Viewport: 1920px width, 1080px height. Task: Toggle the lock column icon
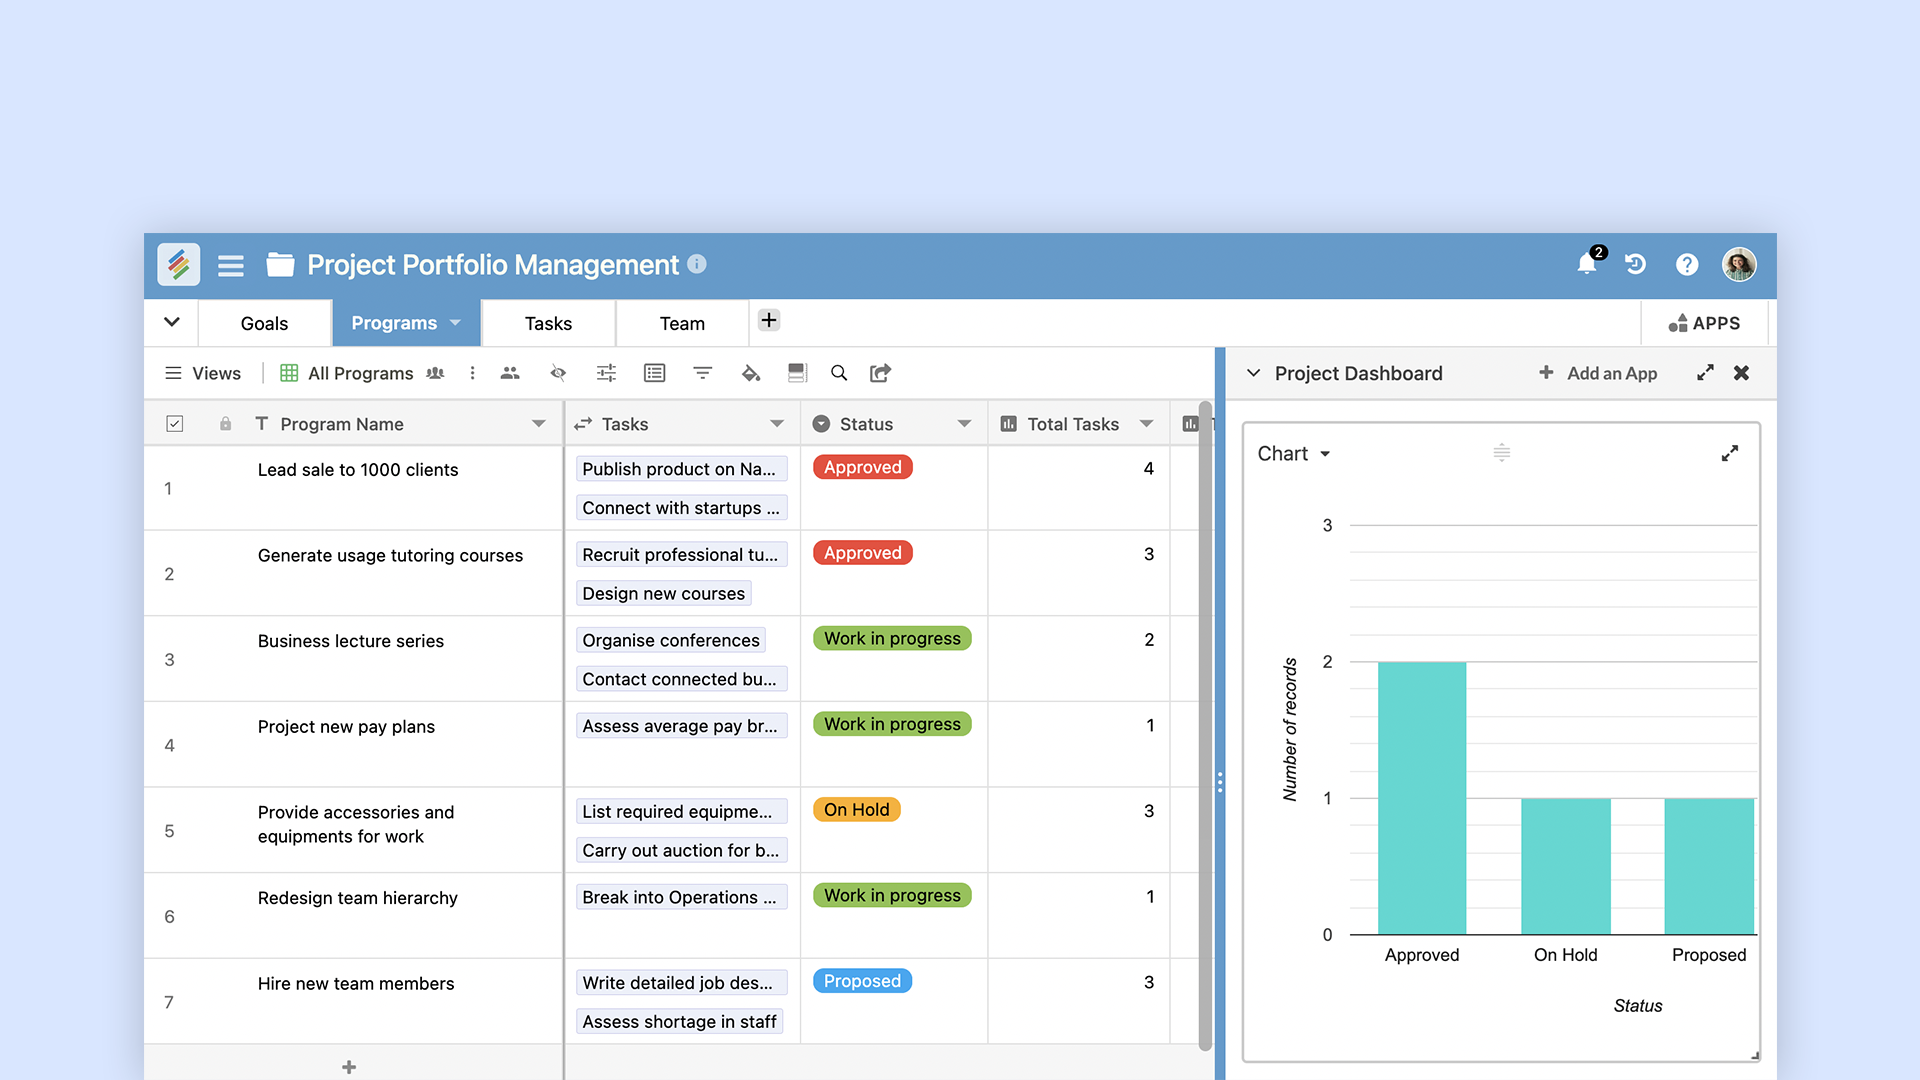(222, 423)
